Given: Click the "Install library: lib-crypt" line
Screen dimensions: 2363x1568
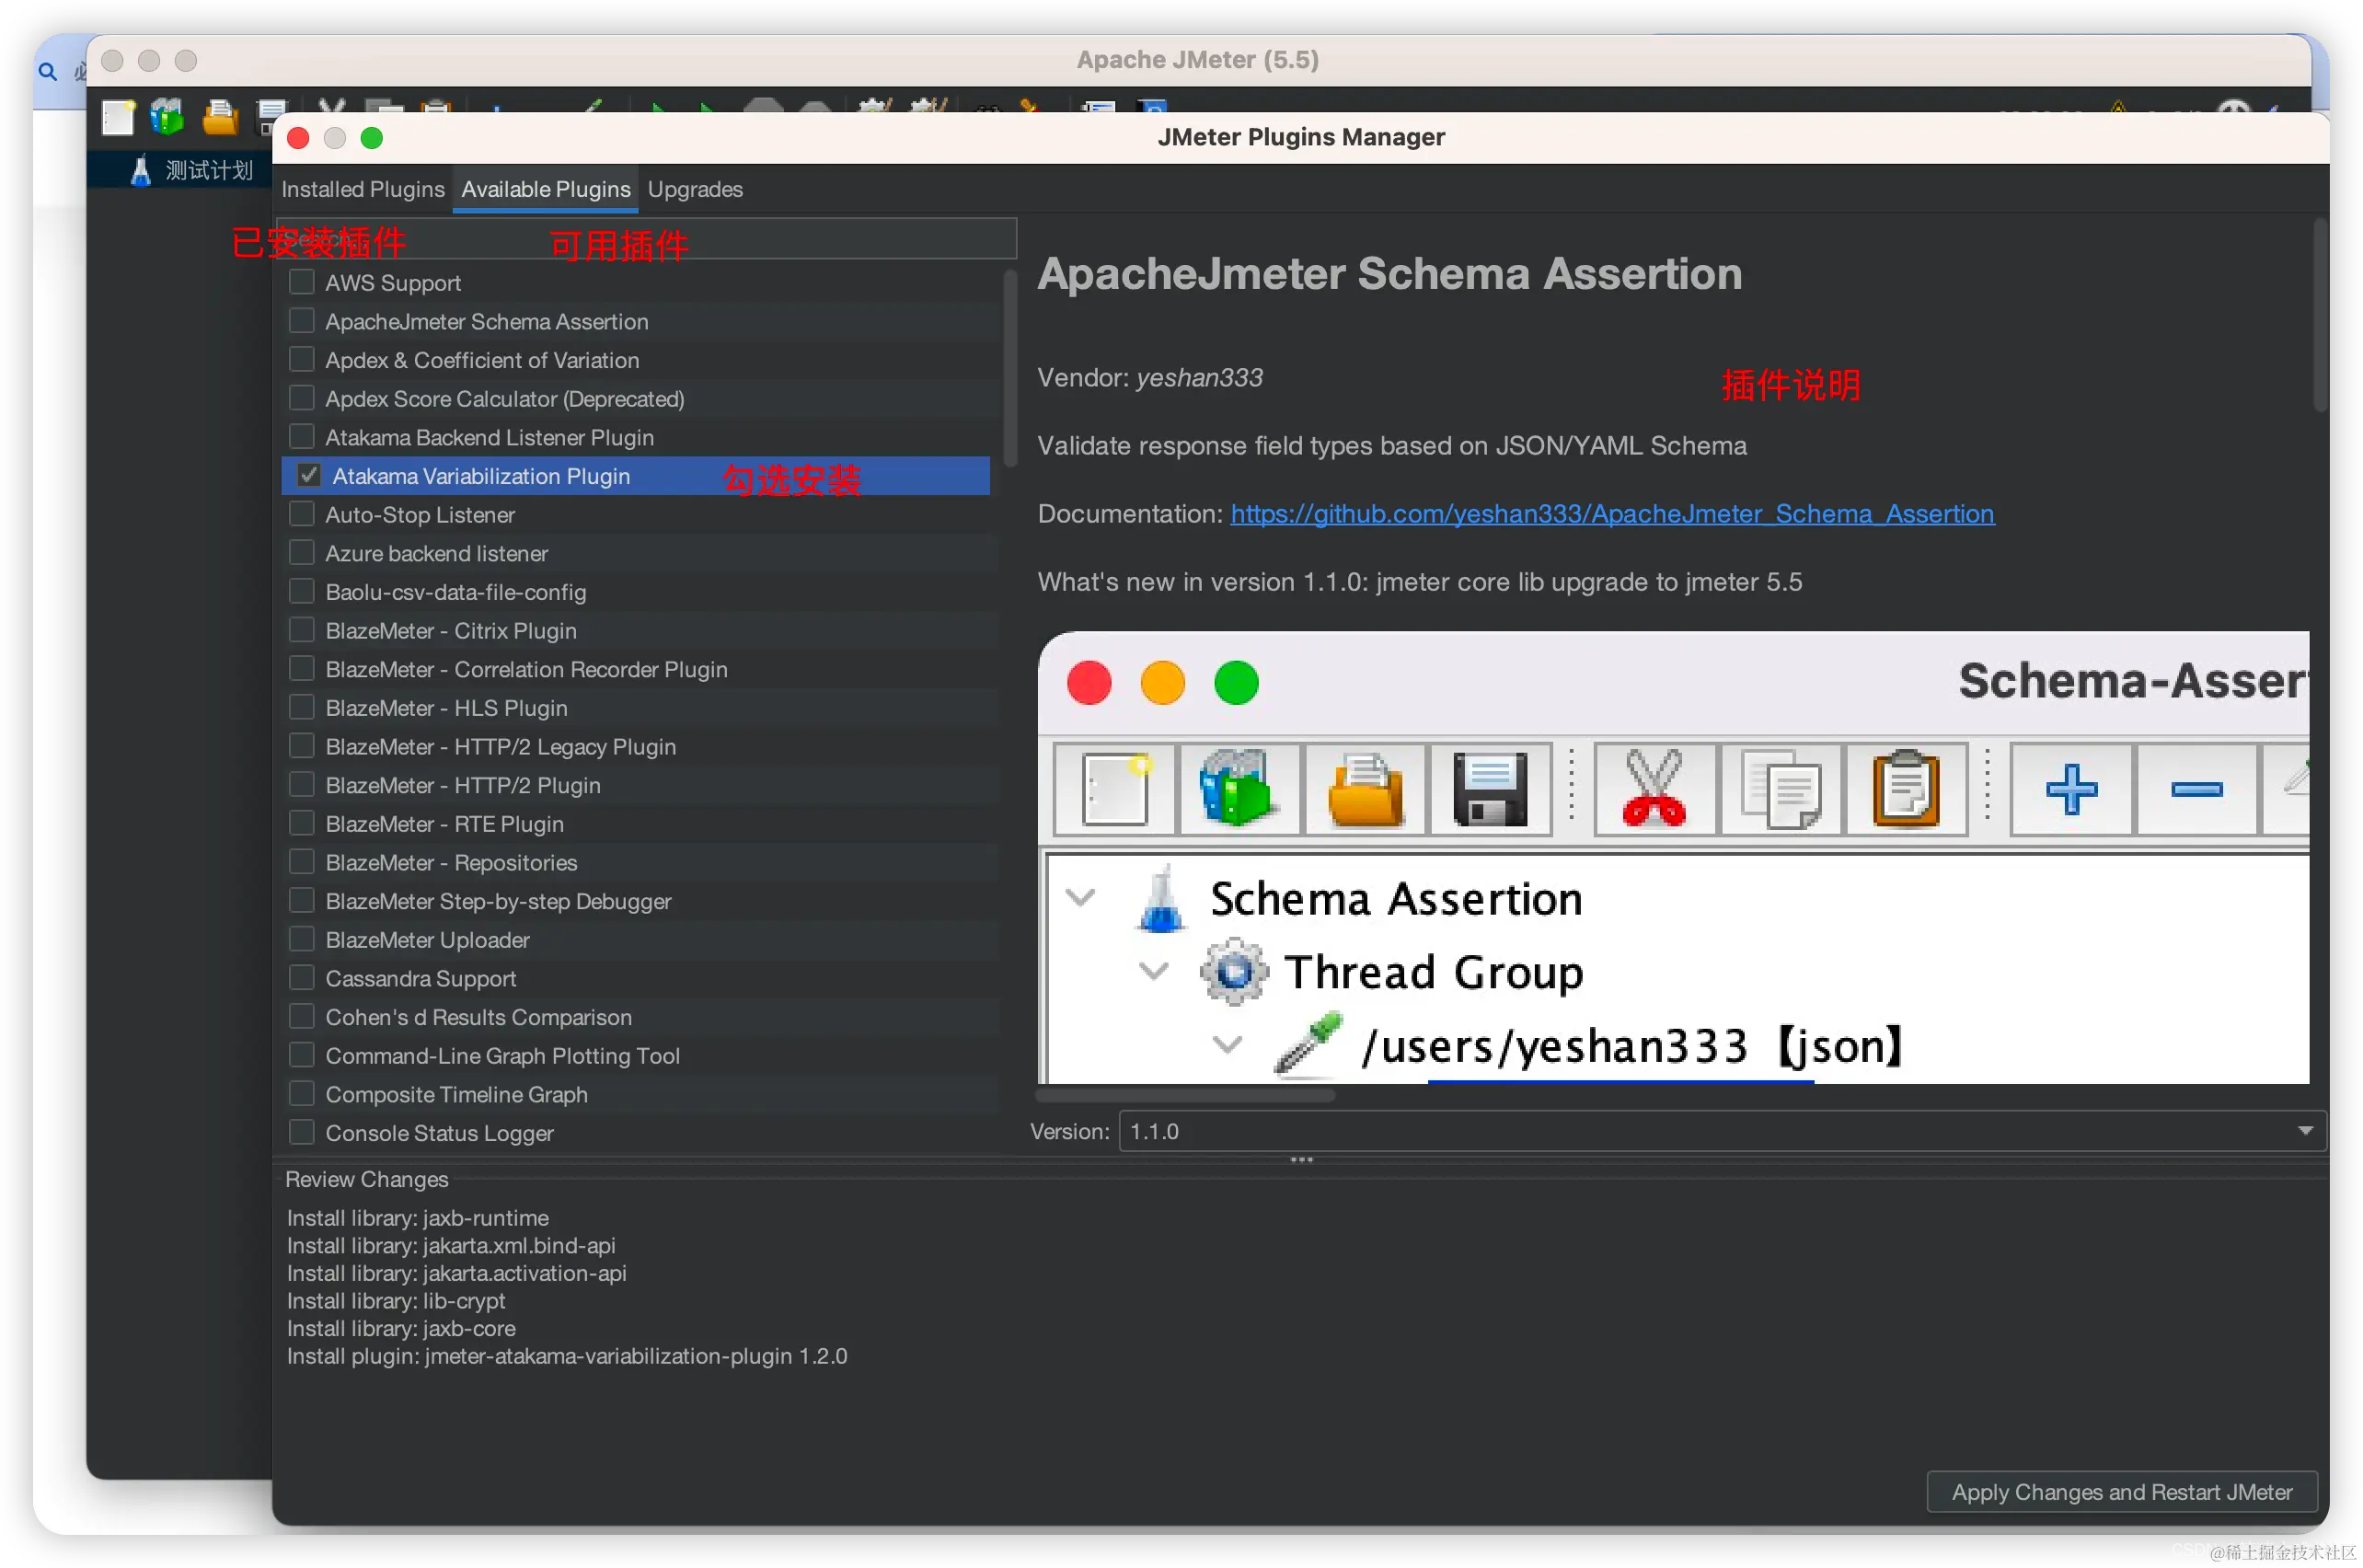Looking at the screenshot, I should coord(395,1301).
